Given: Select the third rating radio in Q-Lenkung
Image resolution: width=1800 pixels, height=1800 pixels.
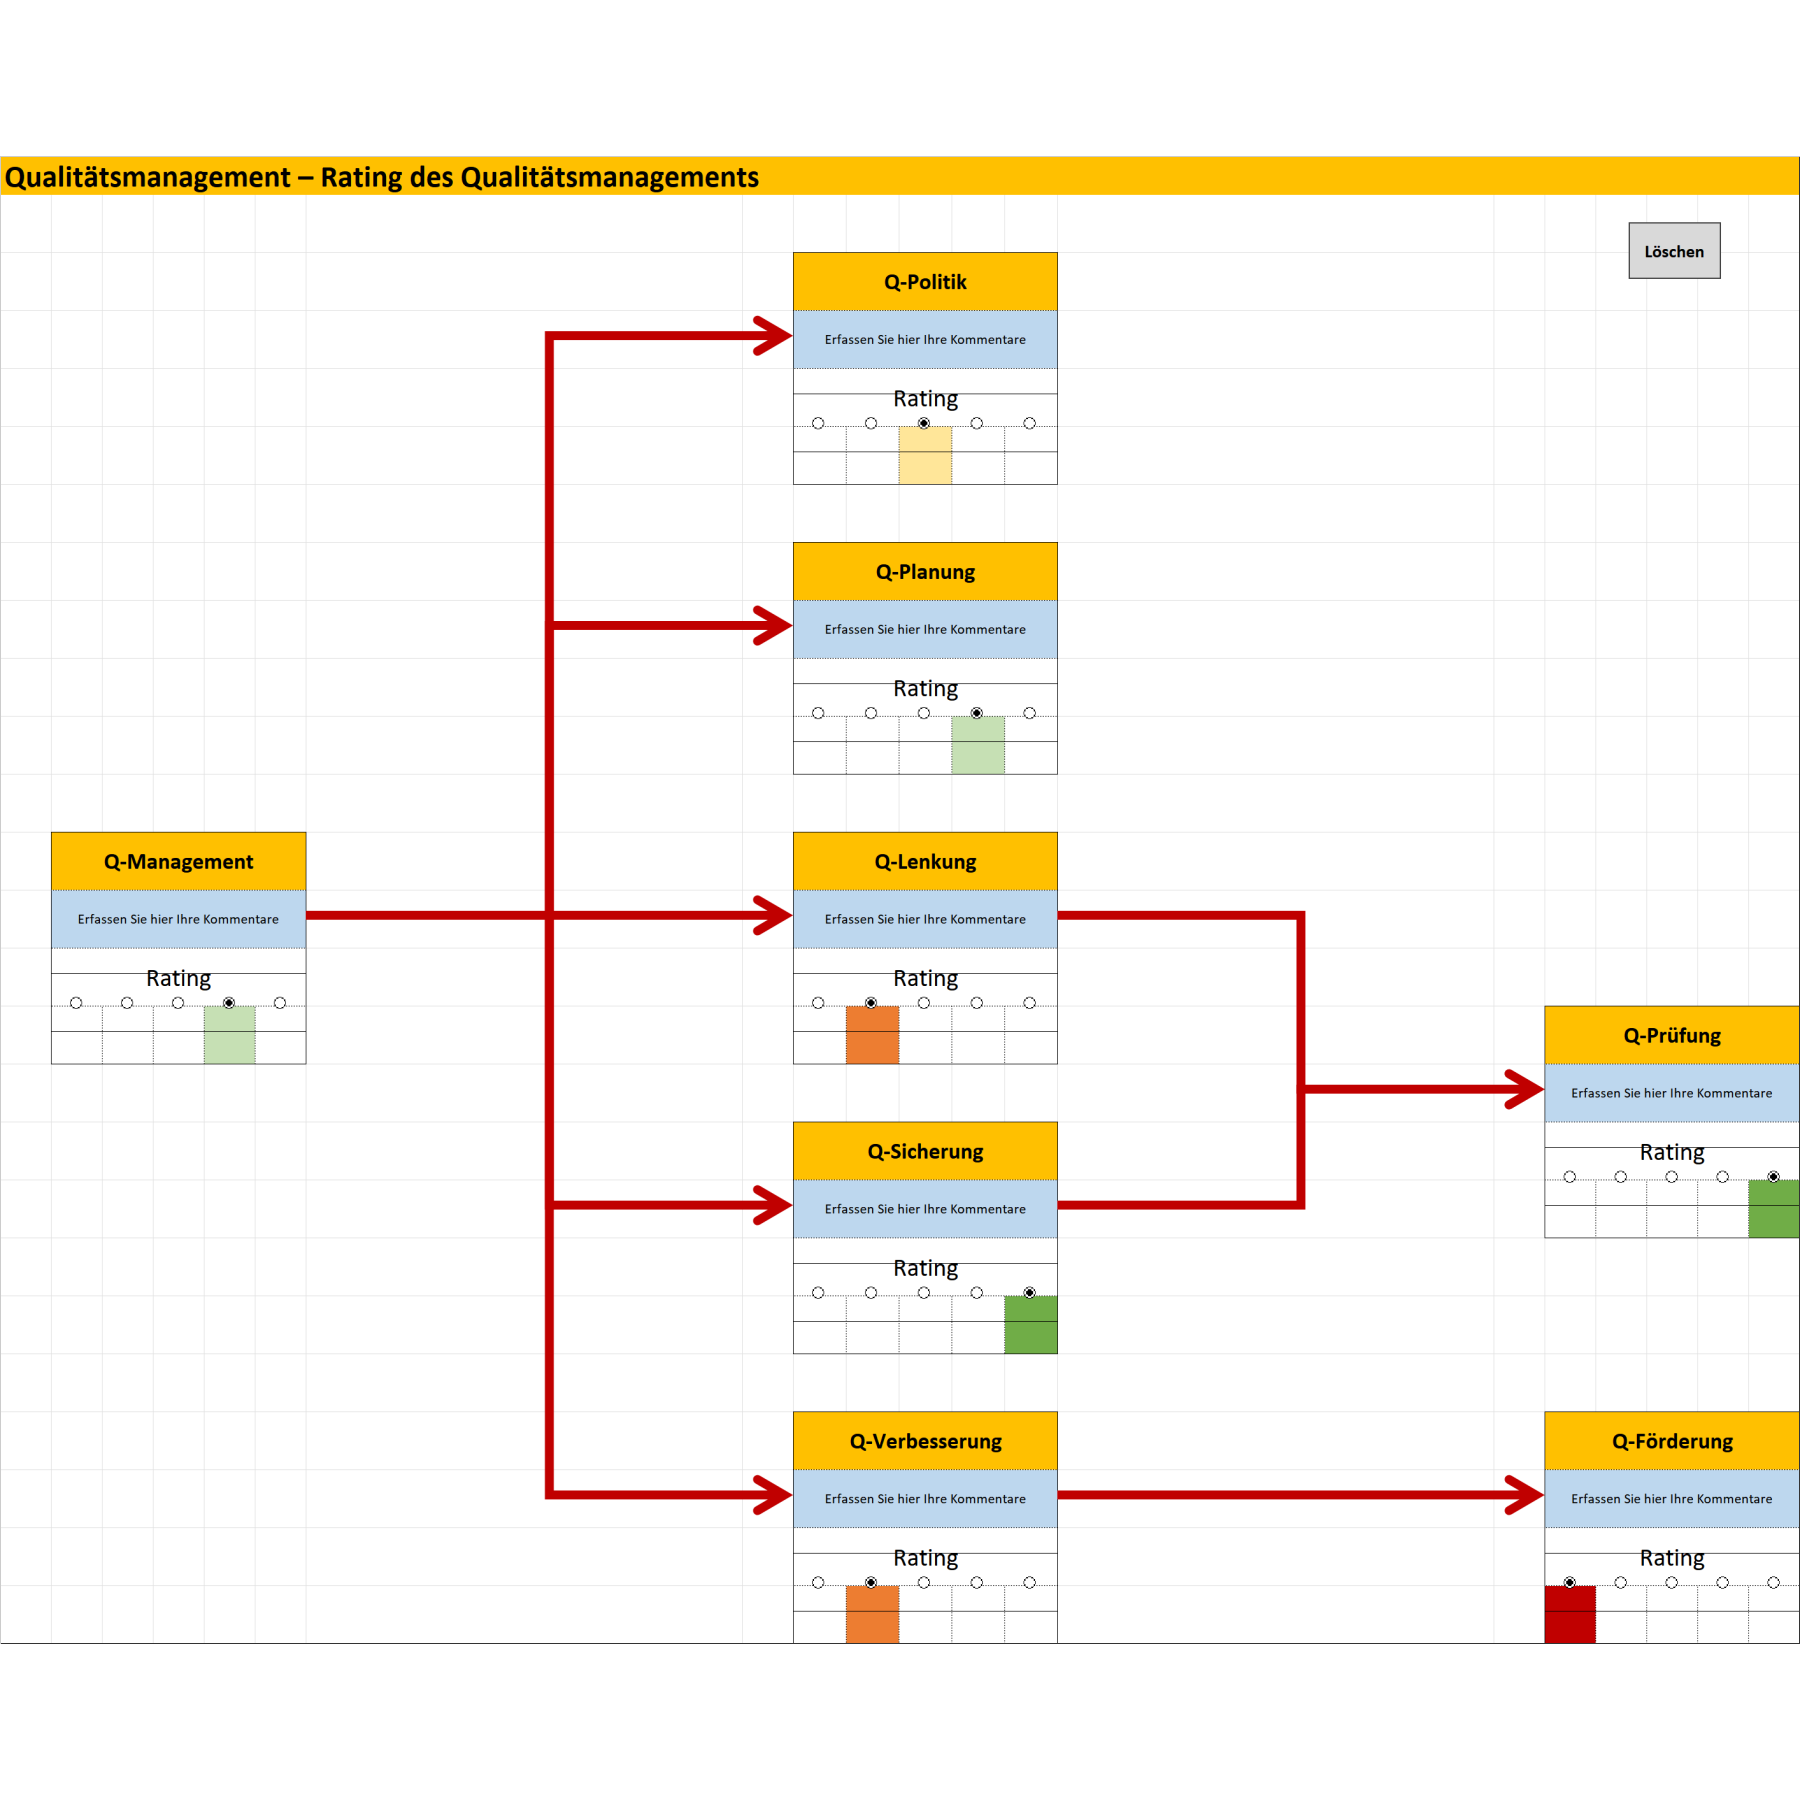Looking at the screenshot, I should coord(924,1003).
